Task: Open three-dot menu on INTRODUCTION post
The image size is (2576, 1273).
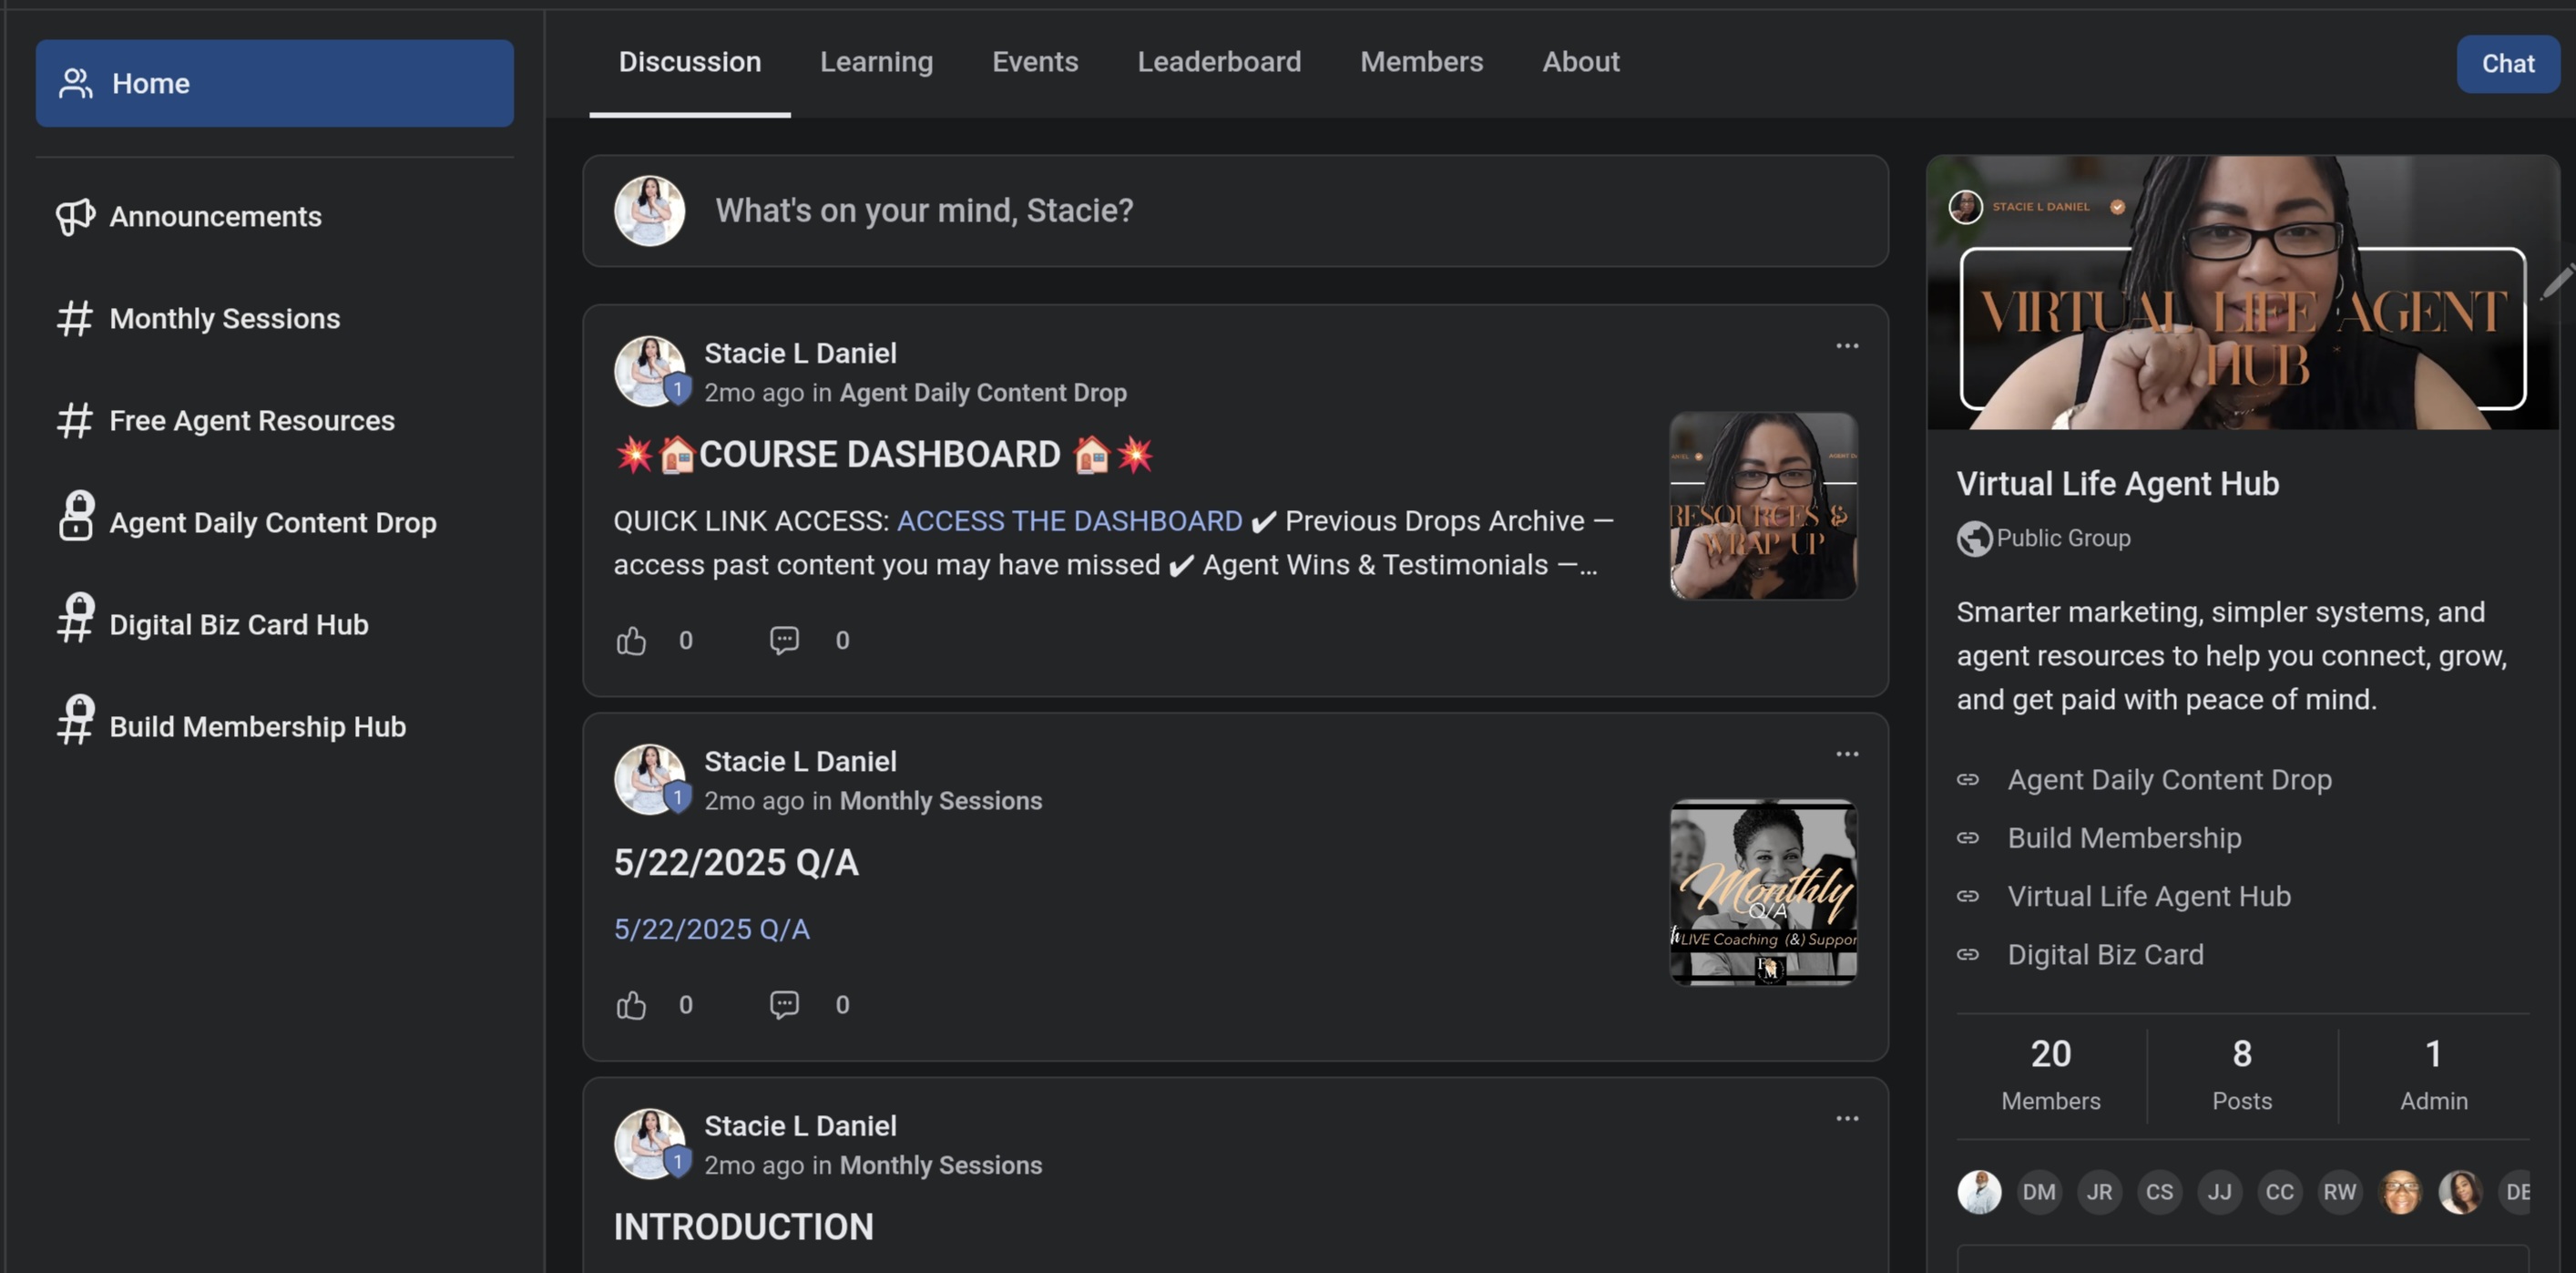Action: (x=1846, y=1118)
